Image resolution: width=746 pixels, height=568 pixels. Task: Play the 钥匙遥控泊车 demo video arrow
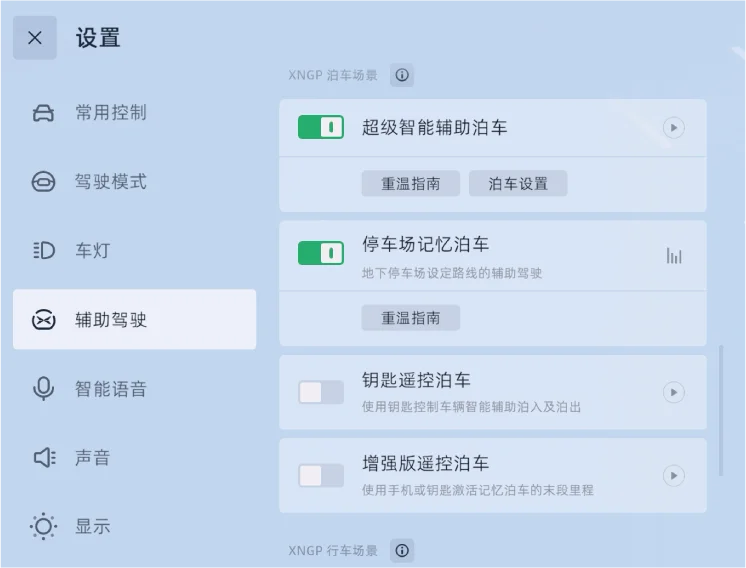[674, 392]
